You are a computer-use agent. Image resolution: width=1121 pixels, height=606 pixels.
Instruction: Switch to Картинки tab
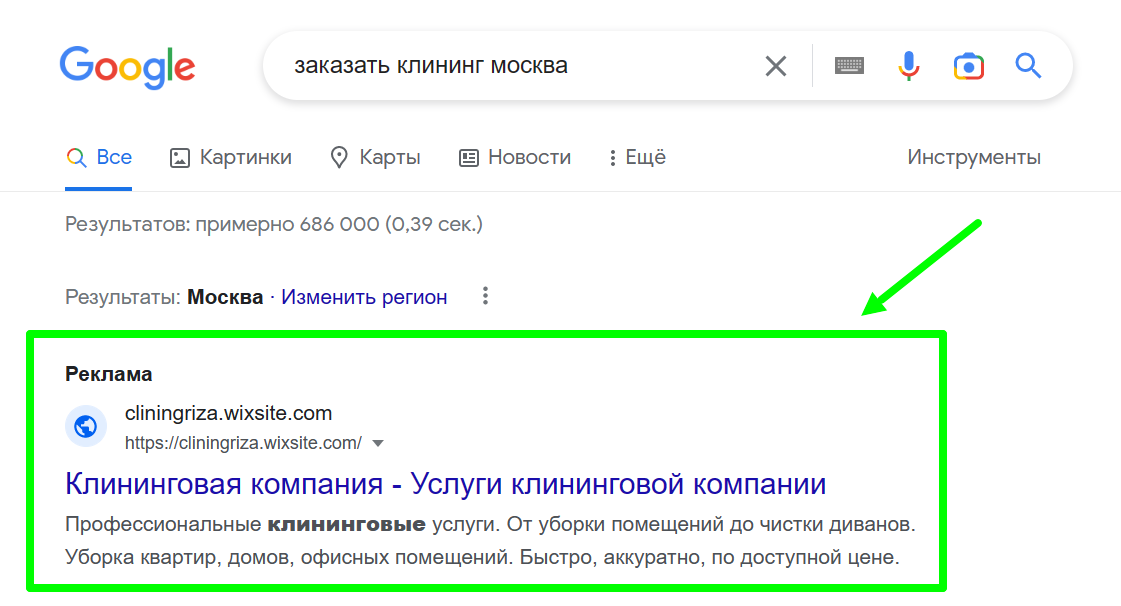(x=231, y=157)
